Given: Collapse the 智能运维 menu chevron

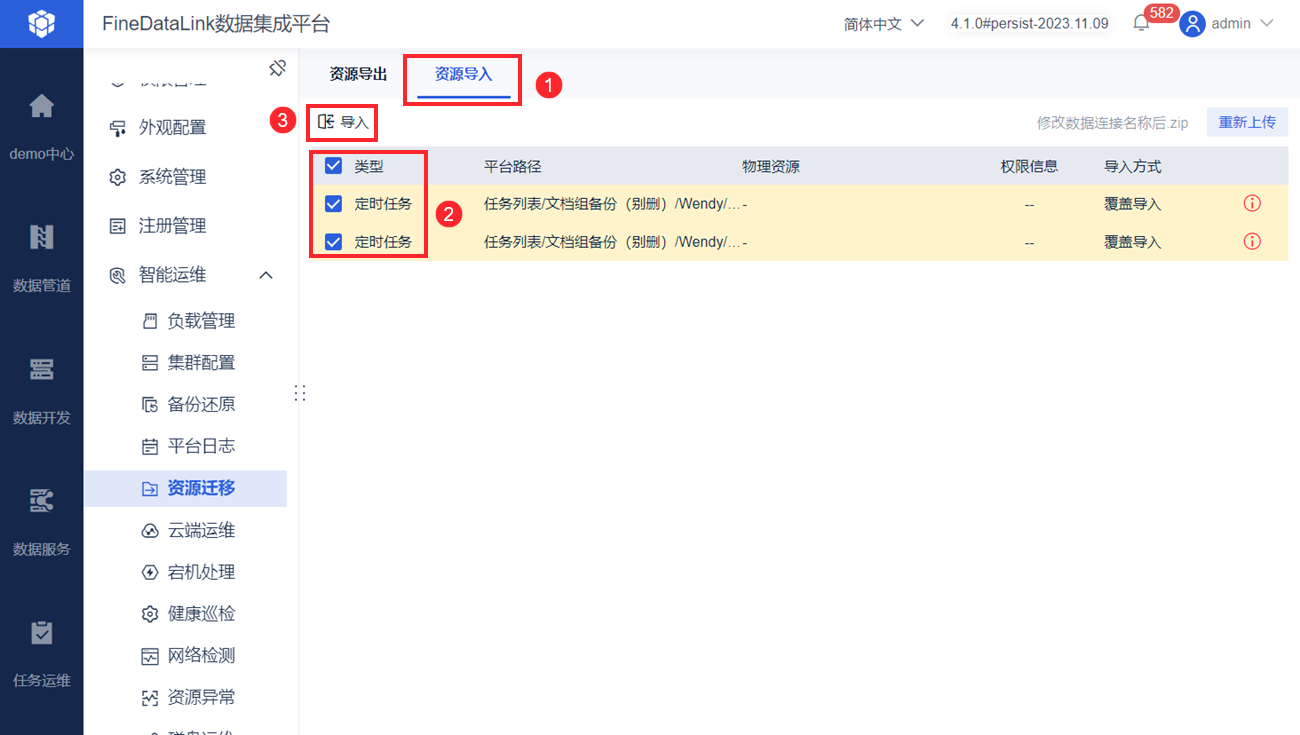Looking at the screenshot, I should pyautogui.click(x=266, y=275).
